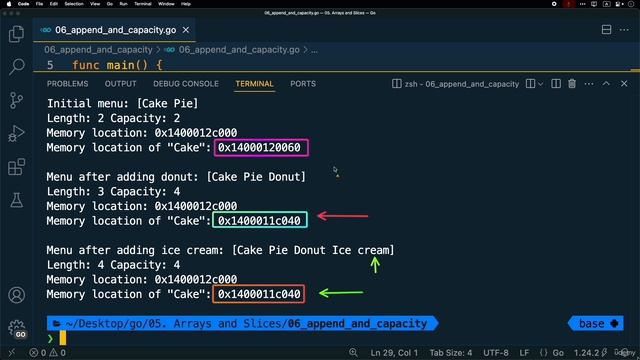Image resolution: width=640 pixels, height=360 pixels.
Task: Click the zoom magnifier status bar icon
Action: pyautogui.click(x=353, y=353)
